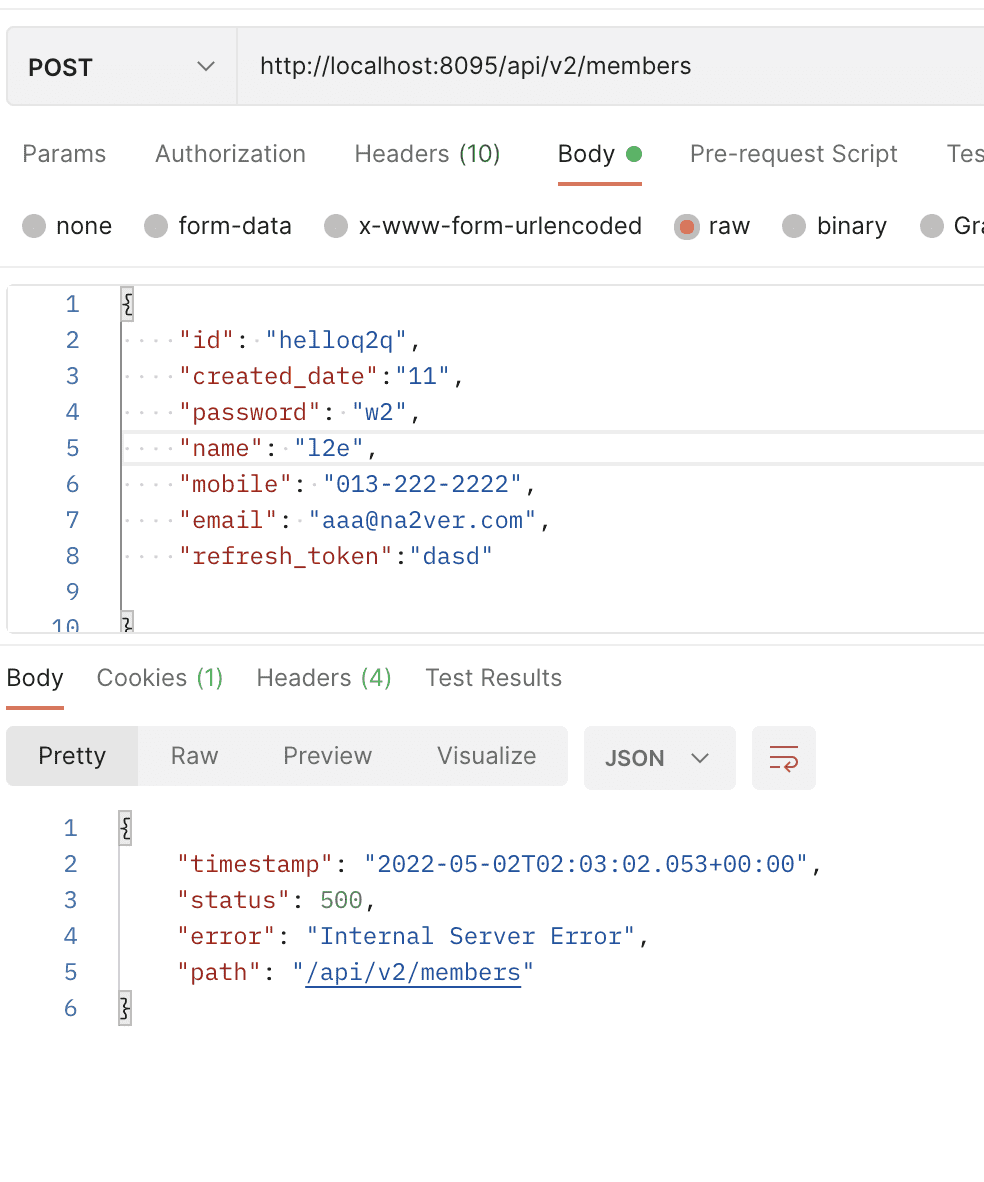The width and height of the screenshot is (984, 1182).
Task: Follow the /api/v2/members path link
Action: (413, 972)
